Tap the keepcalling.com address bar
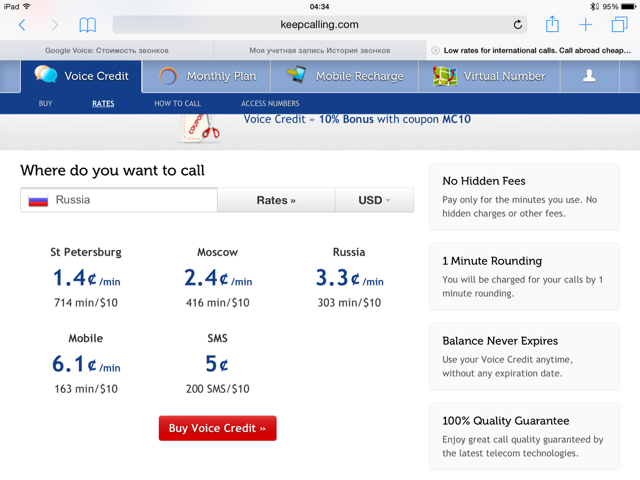 (x=320, y=25)
